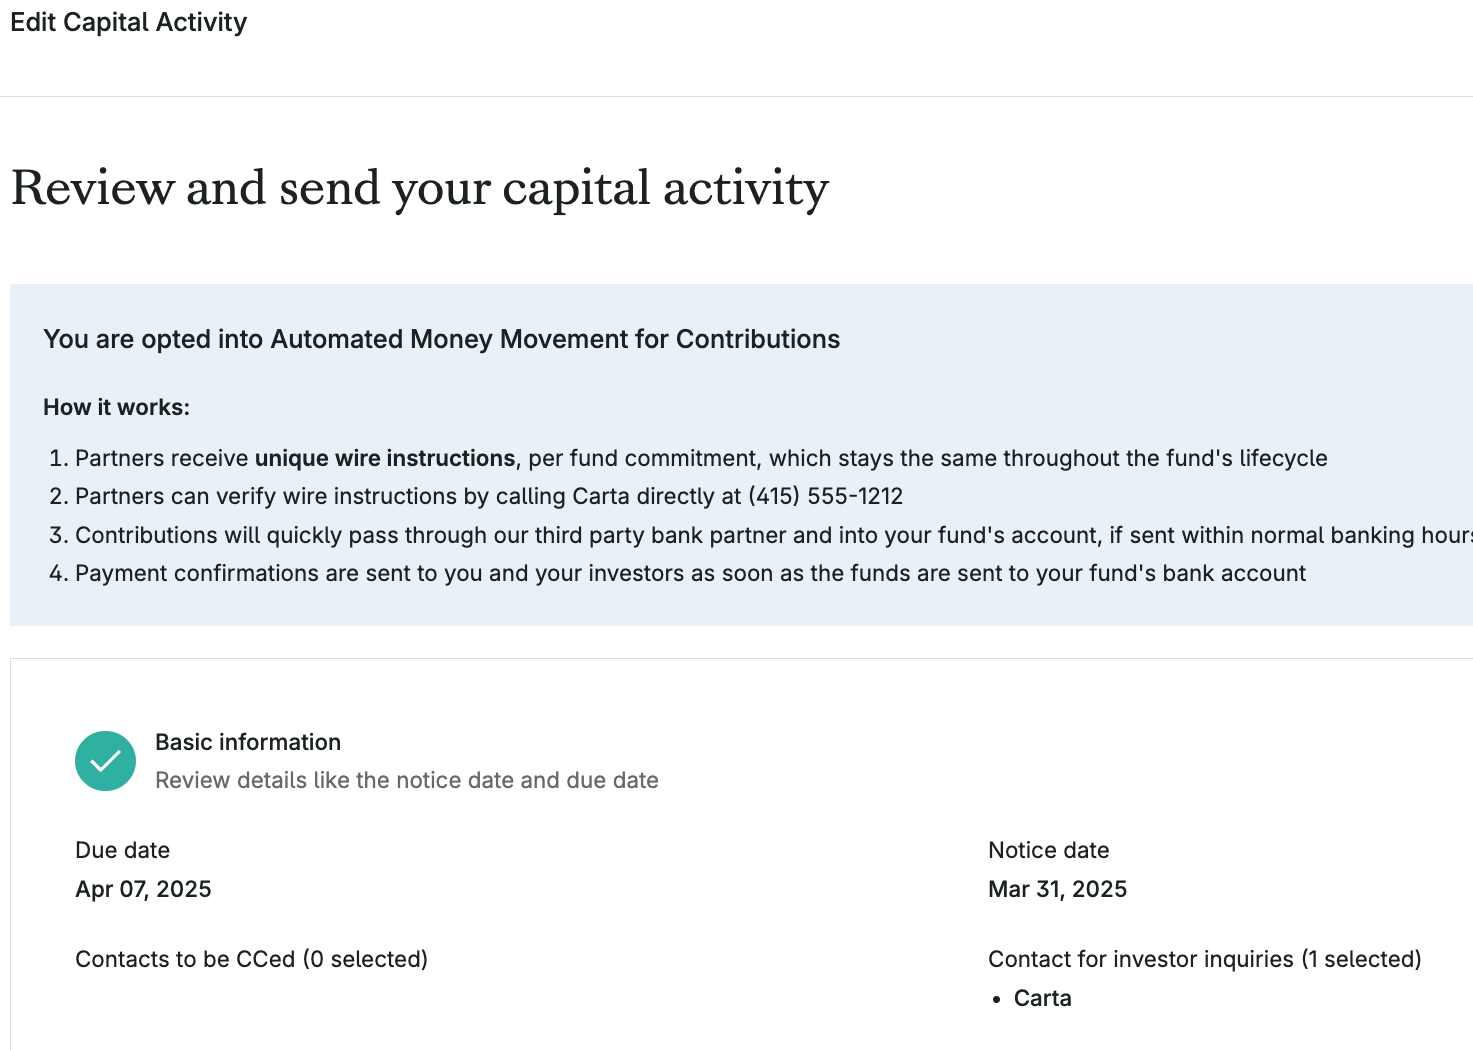This screenshot has width=1473, height=1050.
Task: Select the Due date label
Action: tap(123, 850)
